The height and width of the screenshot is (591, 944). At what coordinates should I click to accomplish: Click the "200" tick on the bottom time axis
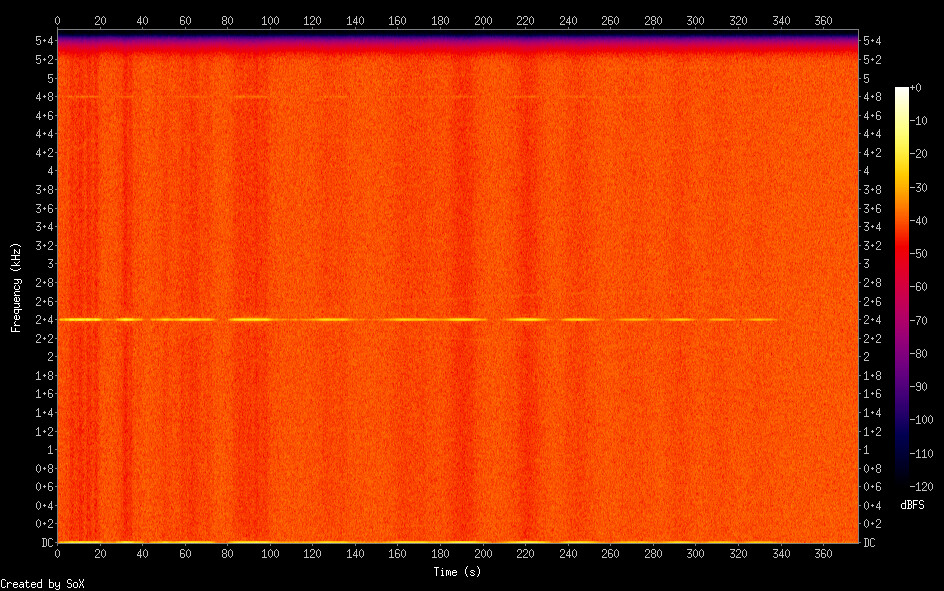[484, 553]
